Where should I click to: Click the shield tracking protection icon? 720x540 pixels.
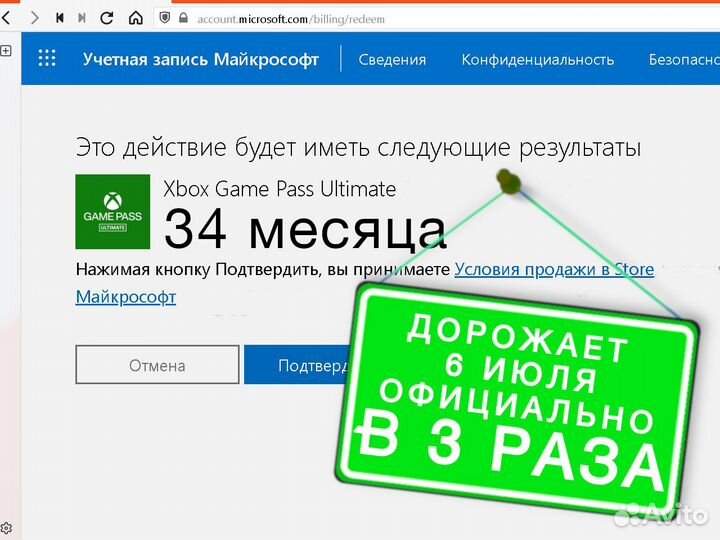pyautogui.click(x=164, y=18)
